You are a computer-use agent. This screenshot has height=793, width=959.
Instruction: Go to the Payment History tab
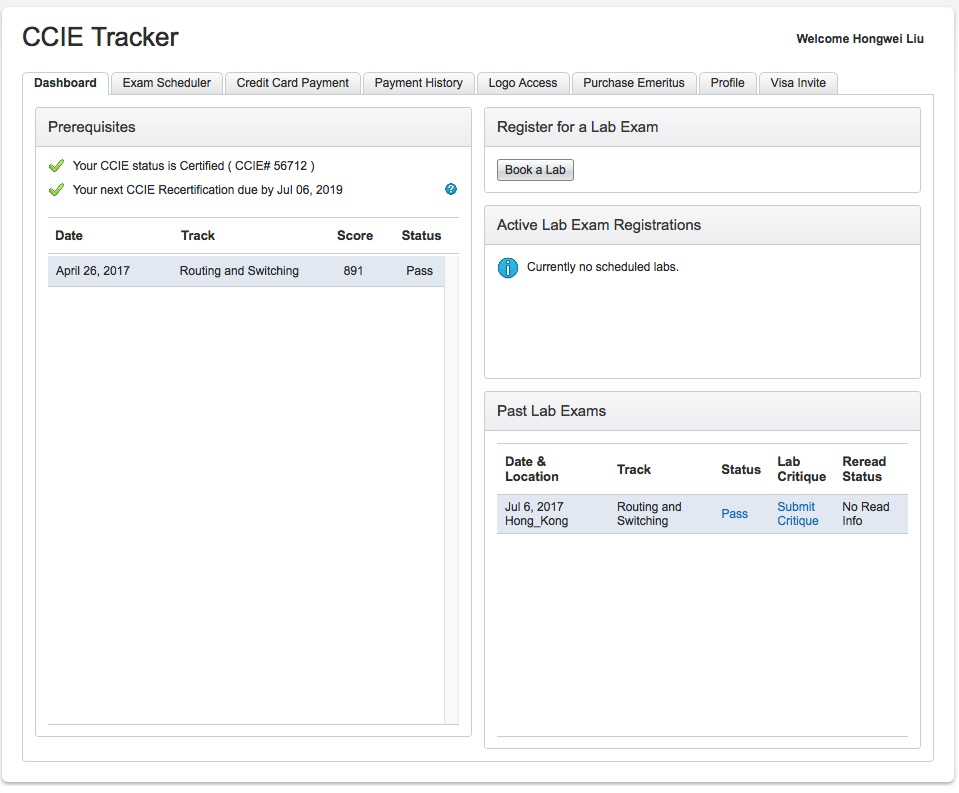pos(418,83)
